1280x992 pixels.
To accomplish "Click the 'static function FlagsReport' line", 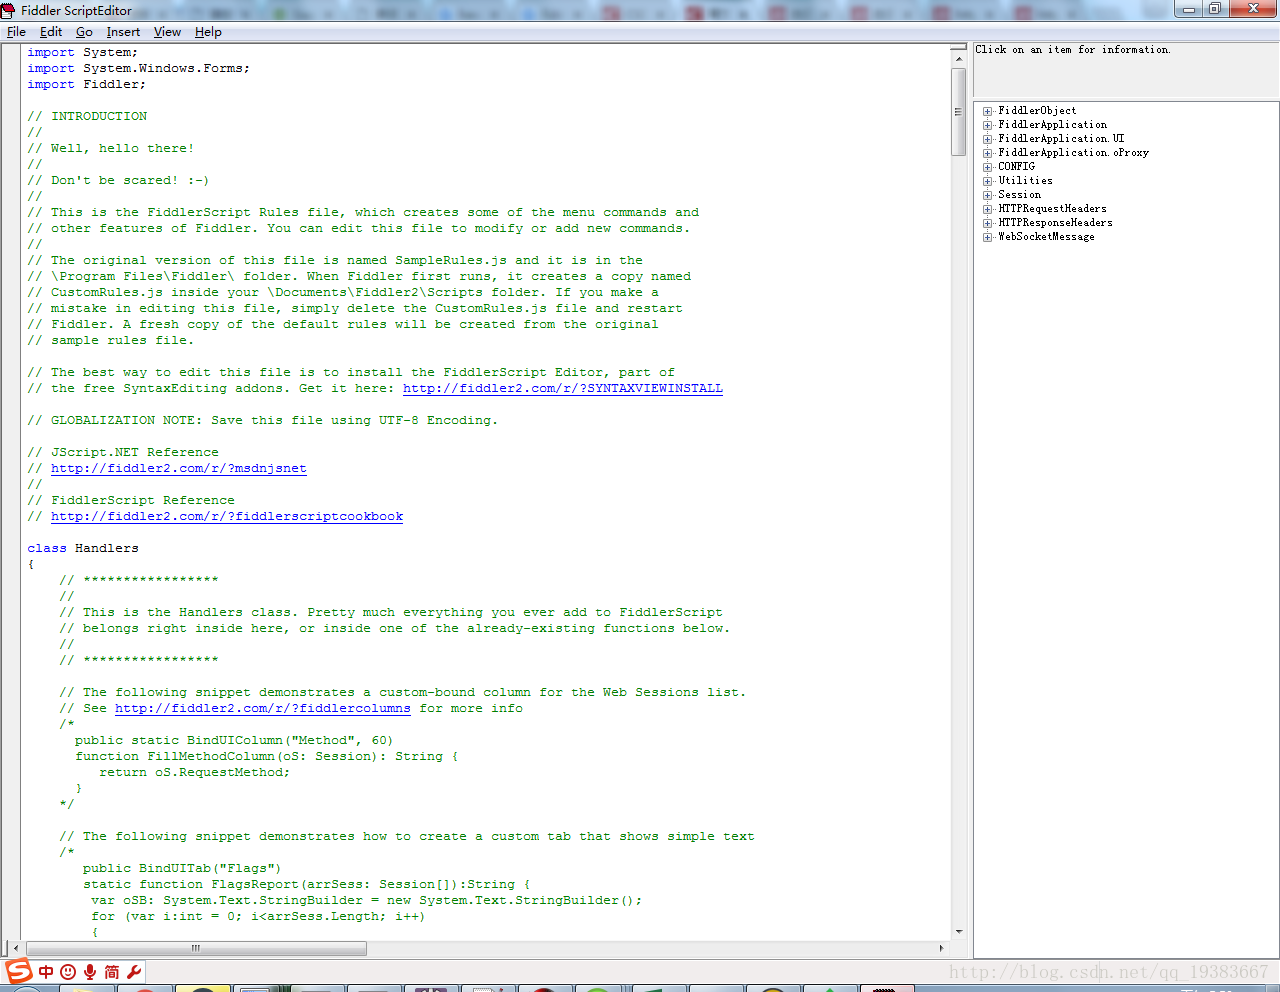I will pyautogui.click(x=307, y=884).
